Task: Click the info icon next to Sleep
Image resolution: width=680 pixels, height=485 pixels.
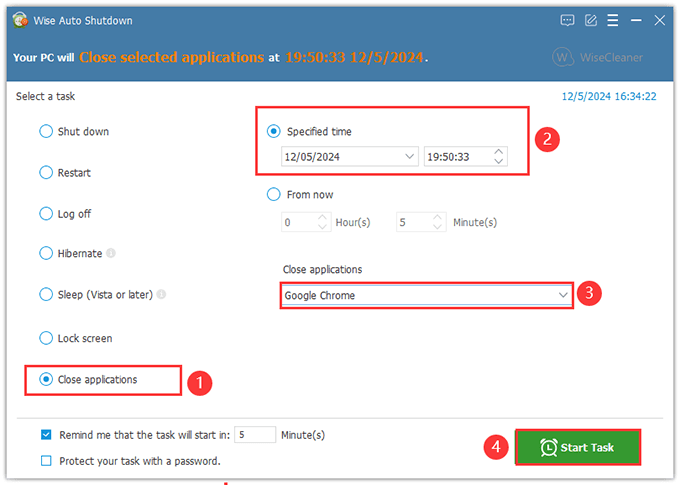Action: pyautogui.click(x=161, y=294)
